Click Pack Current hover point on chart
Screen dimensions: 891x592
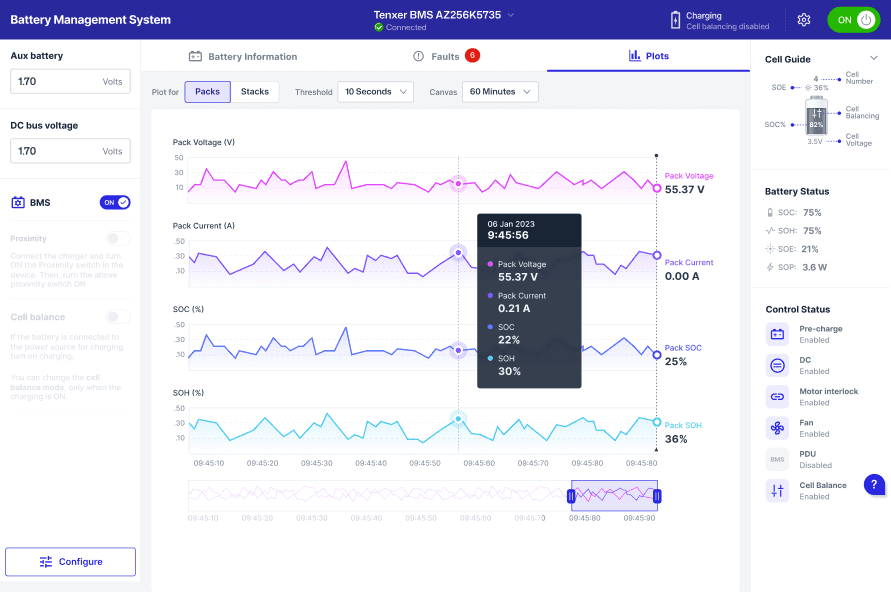pyautogui.click(x=458, y=253)
